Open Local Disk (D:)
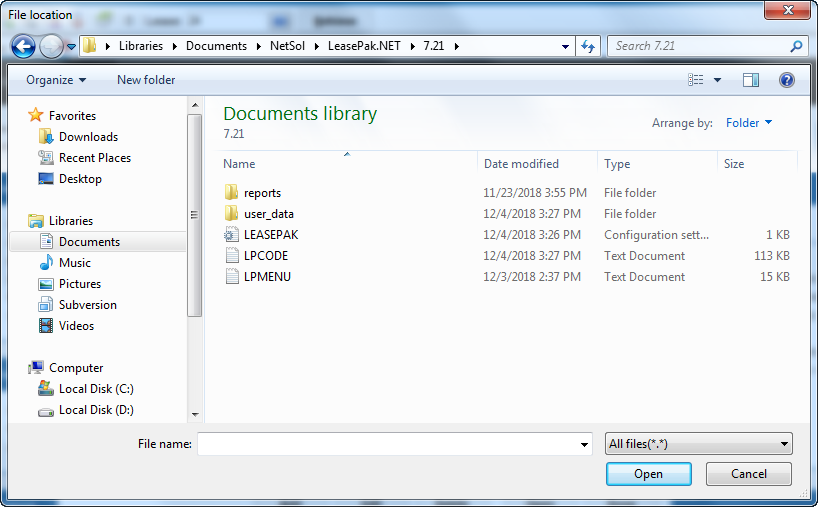This screenshot has width=818, height=507. point(96,409)
